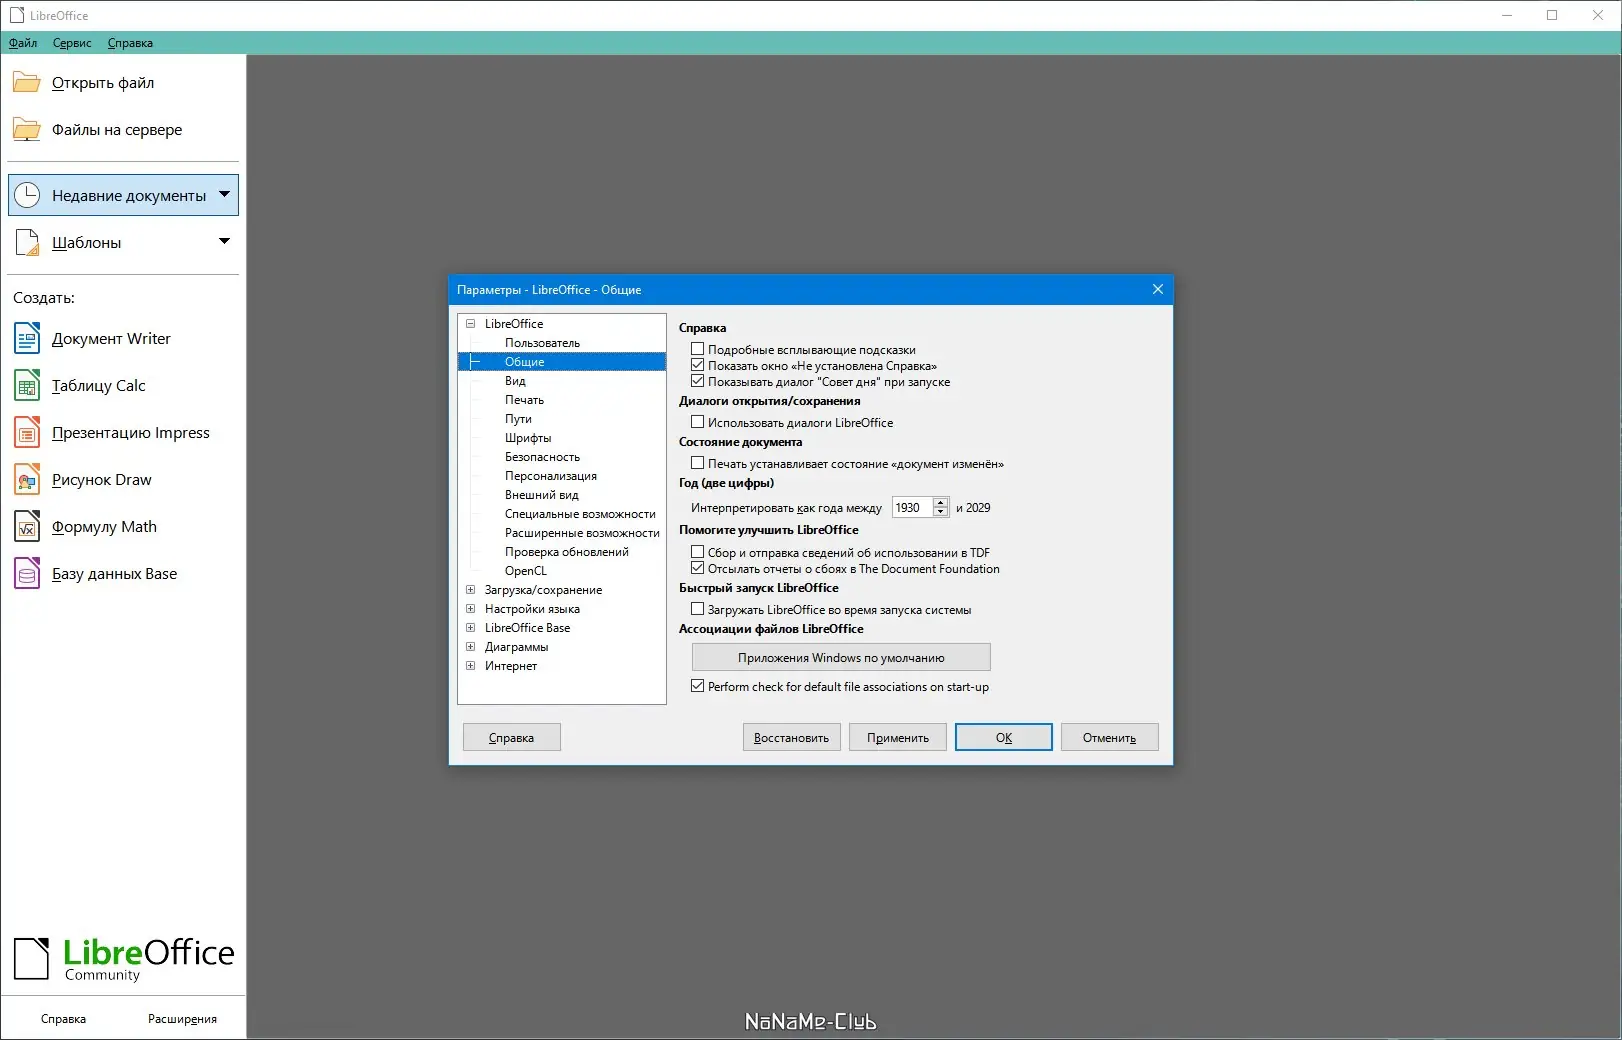Expand the Загрузка/сохранение tree node
This screenshot has height=1040, width=1622.
[470, 589]
